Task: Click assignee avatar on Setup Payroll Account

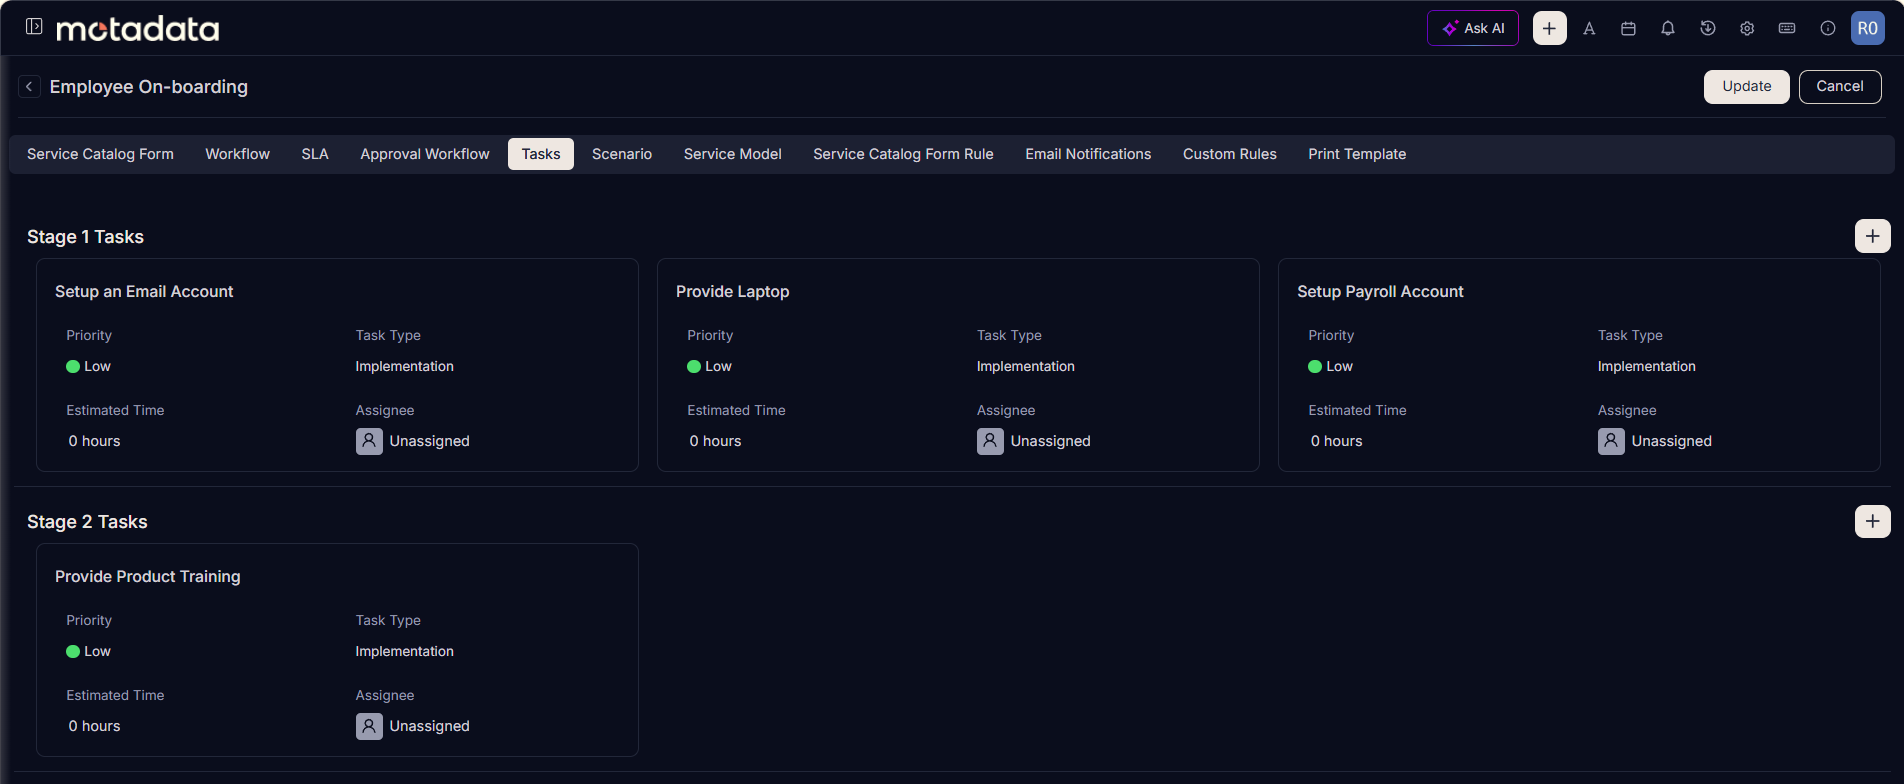Action: point(1611,441)
